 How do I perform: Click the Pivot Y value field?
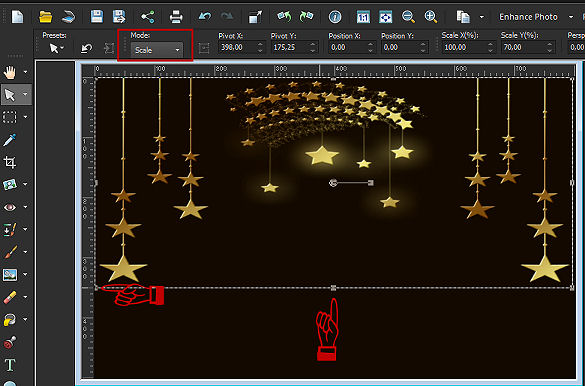click(x=290, y=47)
